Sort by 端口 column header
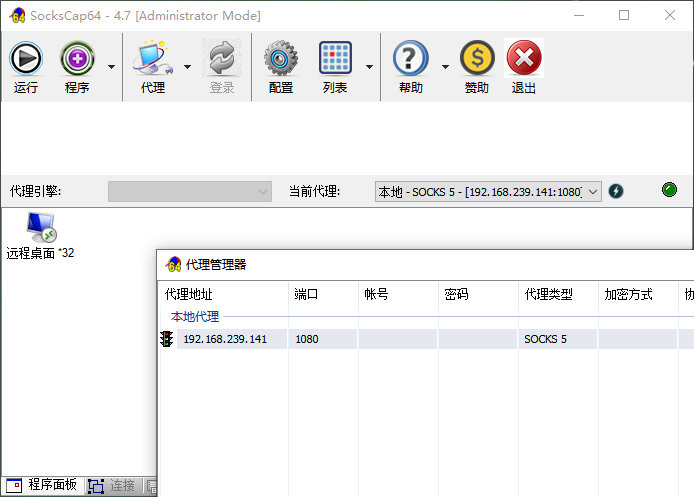Screen dimensions: 694x497 323,294
